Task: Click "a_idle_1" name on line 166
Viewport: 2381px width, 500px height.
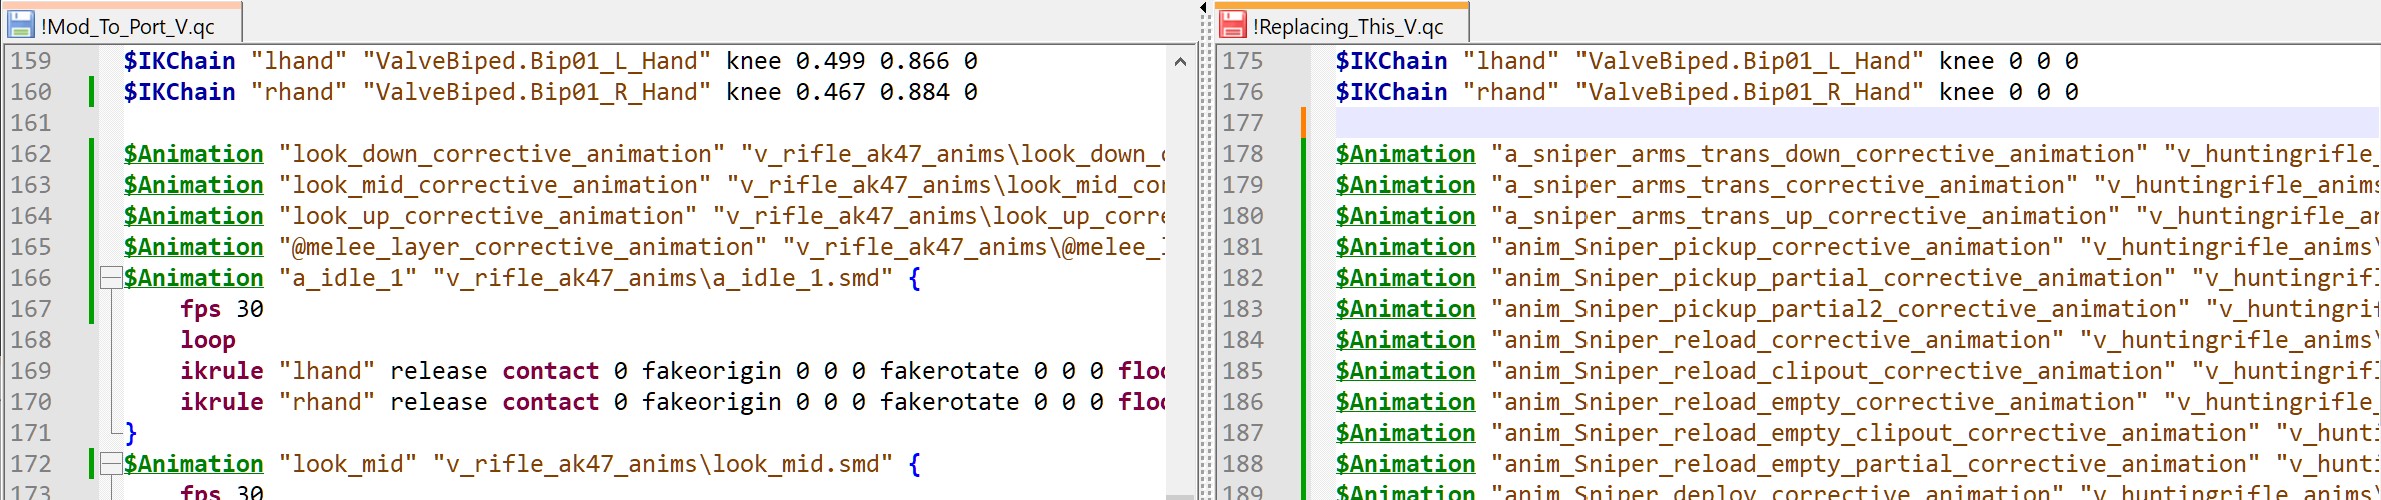Action: (348, 278)
